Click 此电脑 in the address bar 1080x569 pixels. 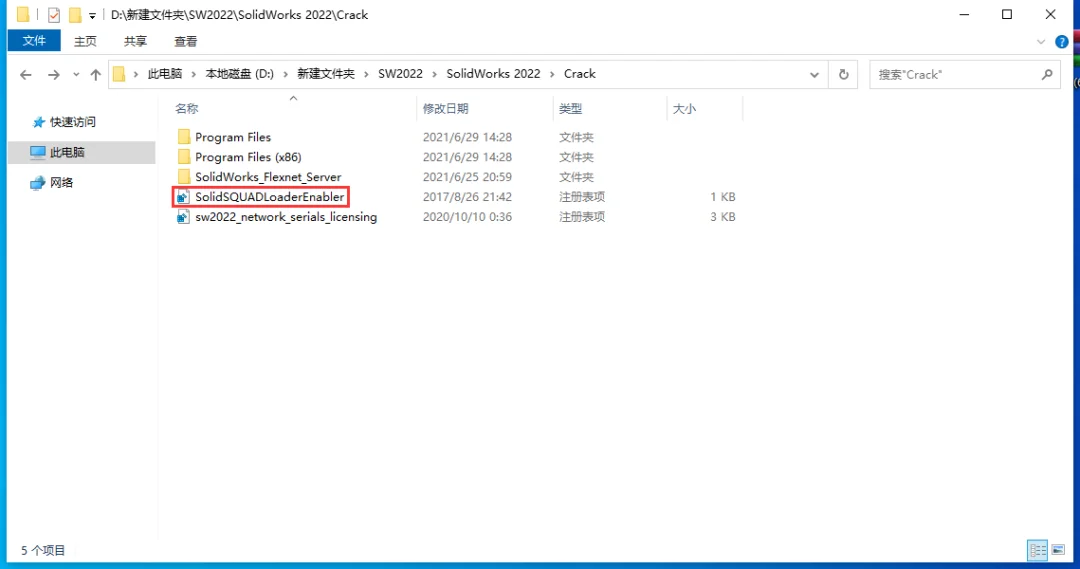(x=165, y=74)
